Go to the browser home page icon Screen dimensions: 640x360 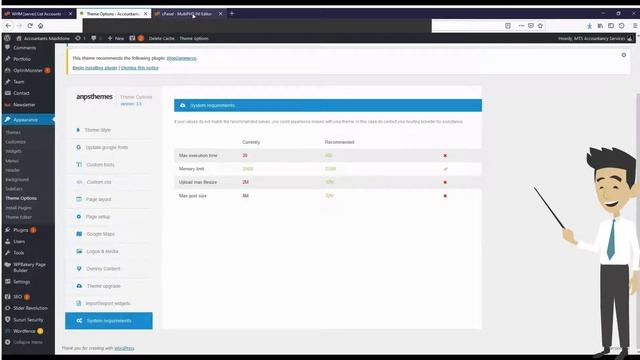[40, 25]
